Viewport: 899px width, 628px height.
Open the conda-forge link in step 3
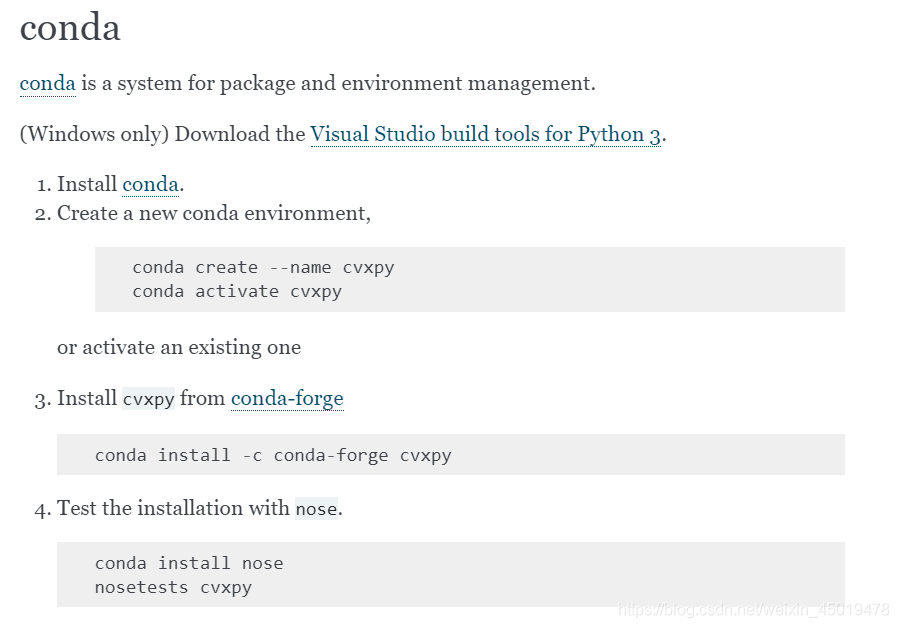(287, 398)
